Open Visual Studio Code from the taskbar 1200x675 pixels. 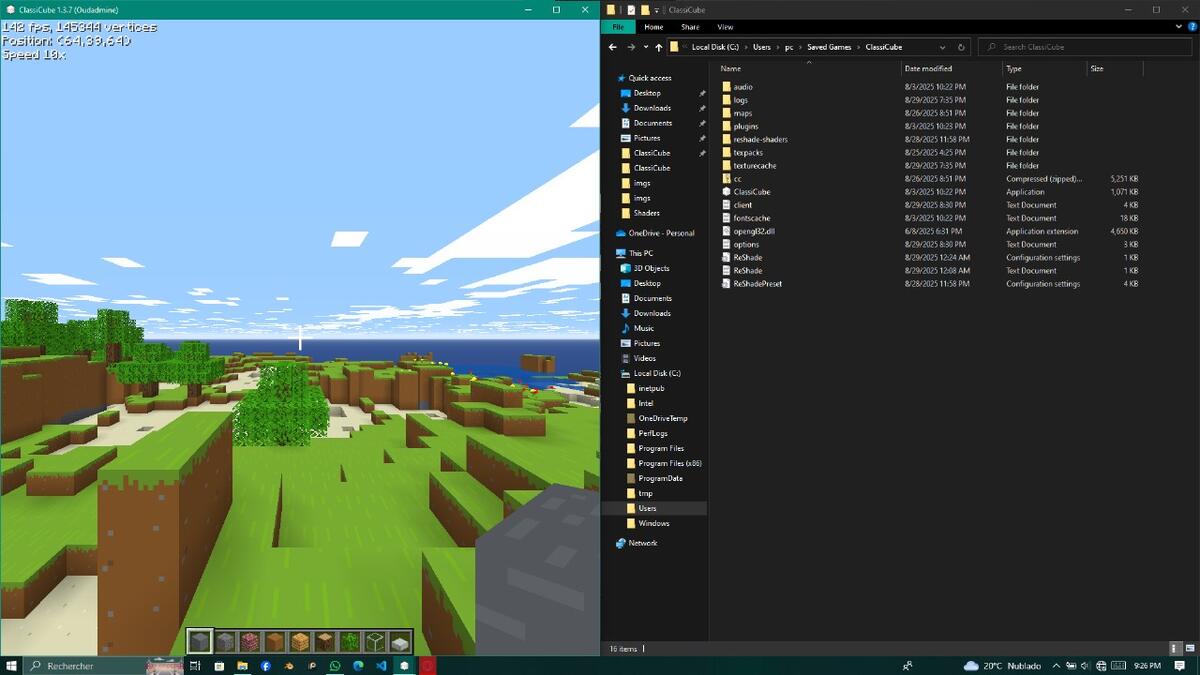tap(381, 665)
